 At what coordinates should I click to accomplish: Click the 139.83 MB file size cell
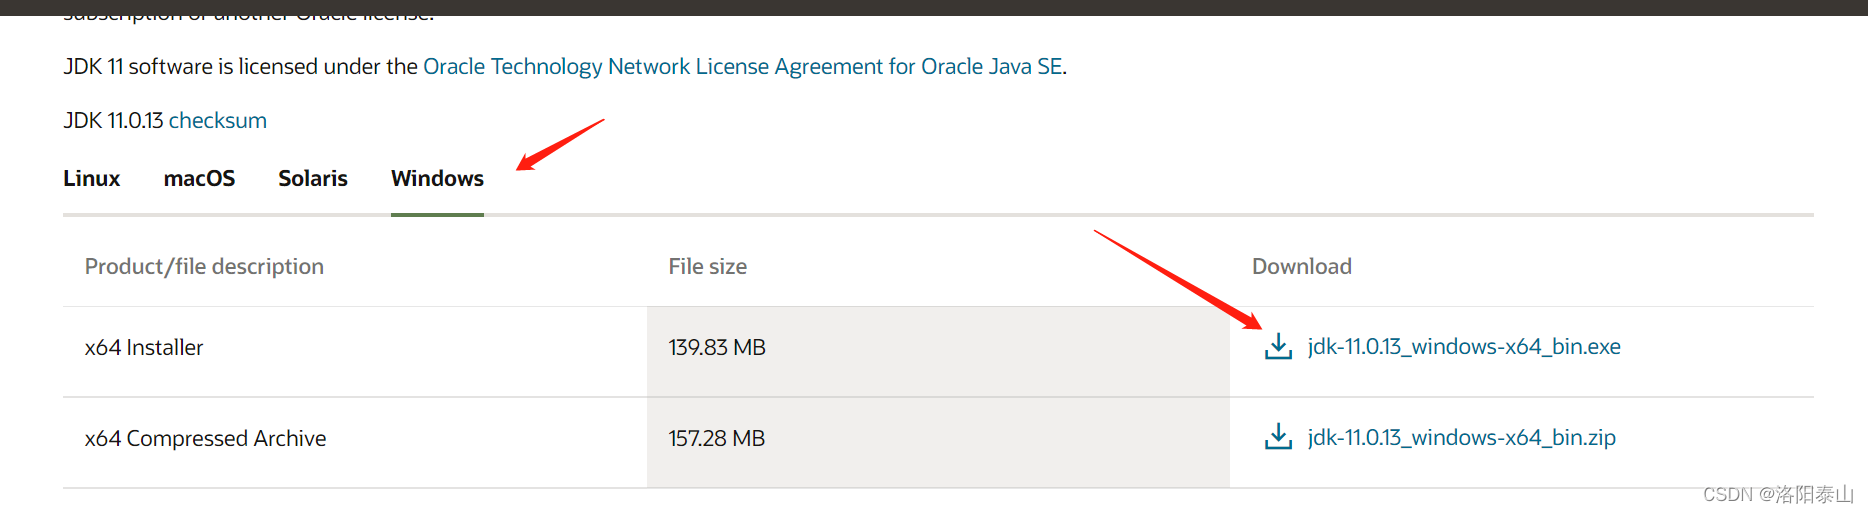click(x=716, y=348)
